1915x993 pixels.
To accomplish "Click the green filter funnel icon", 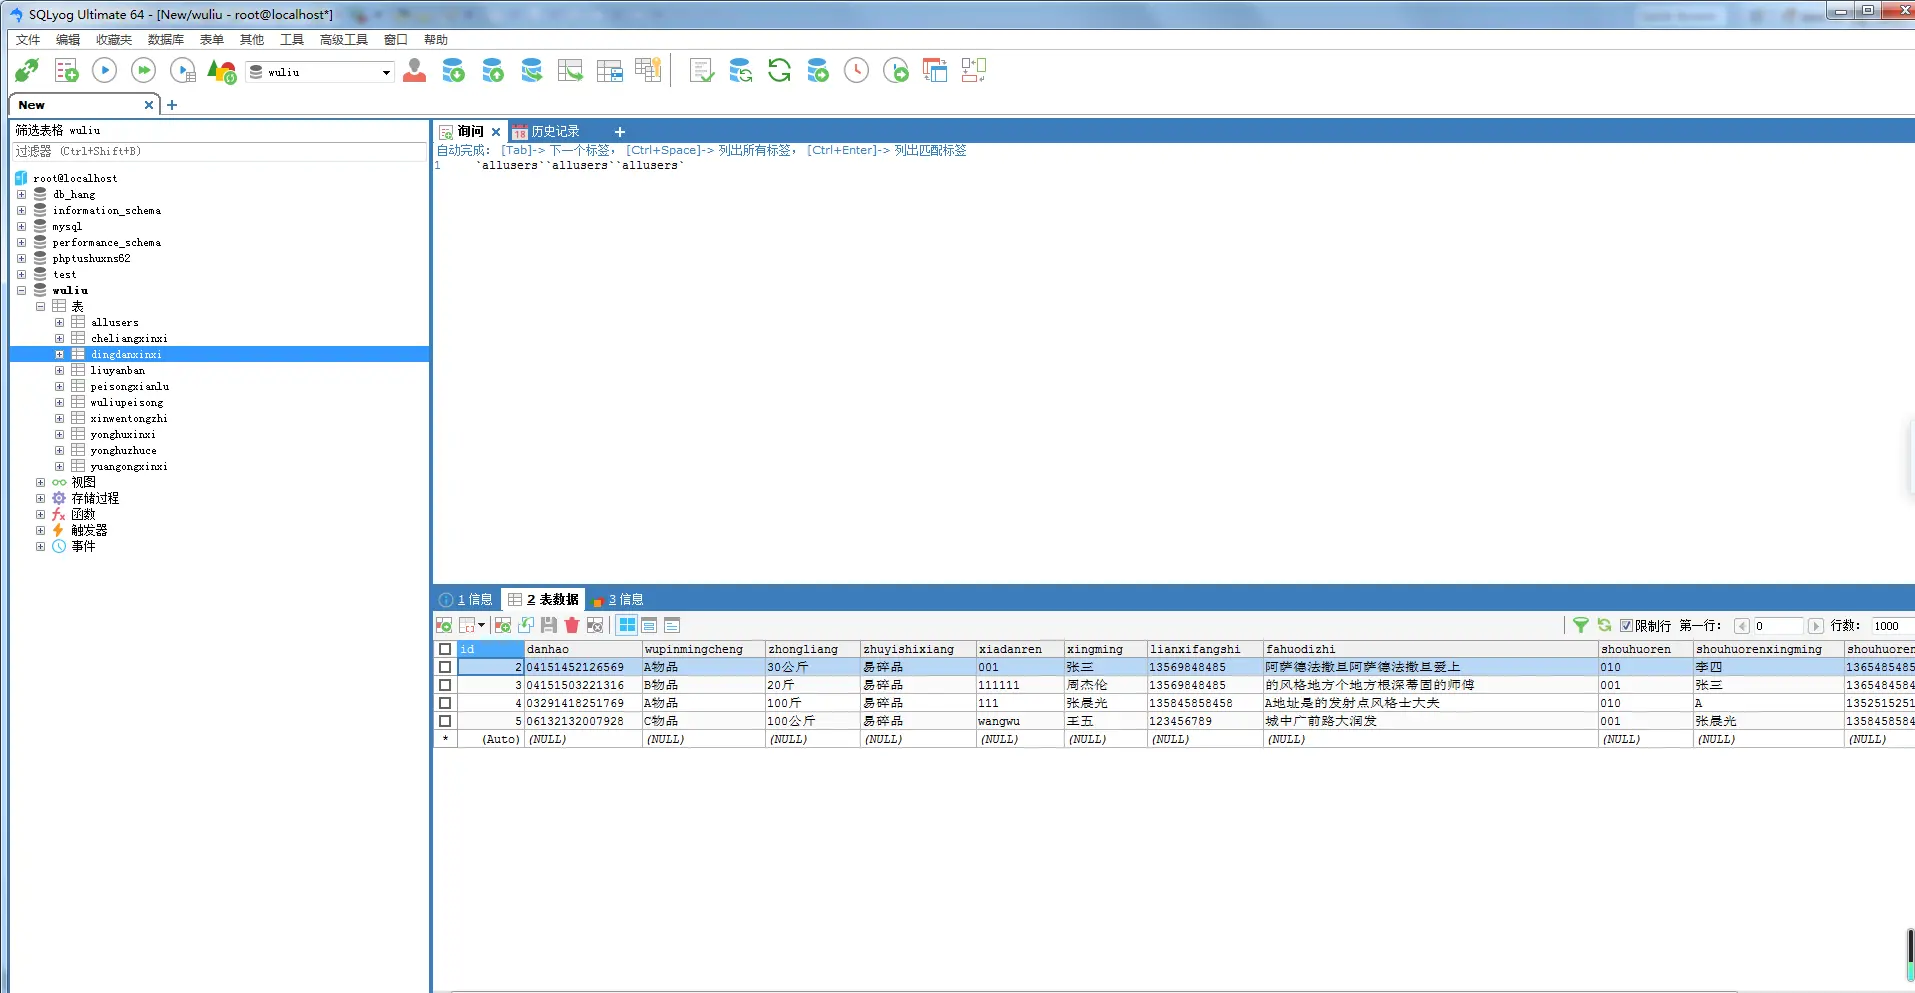I will click(1581, 626).
